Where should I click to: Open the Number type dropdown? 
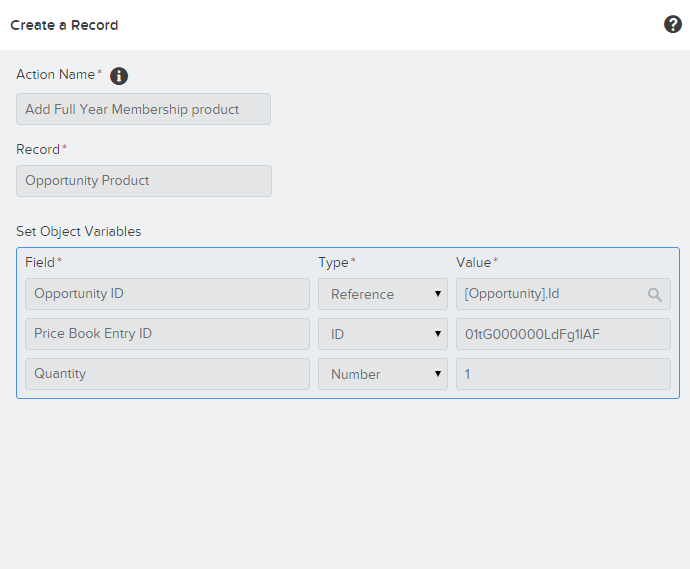click(x=382, y=374)
